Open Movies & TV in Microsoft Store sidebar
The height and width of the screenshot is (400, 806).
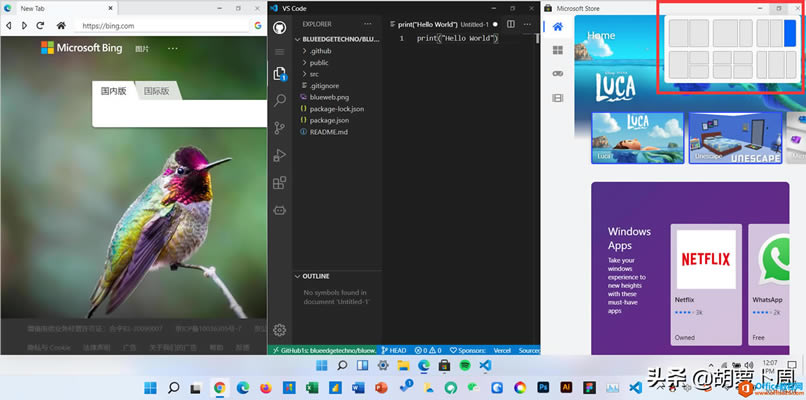558,98
